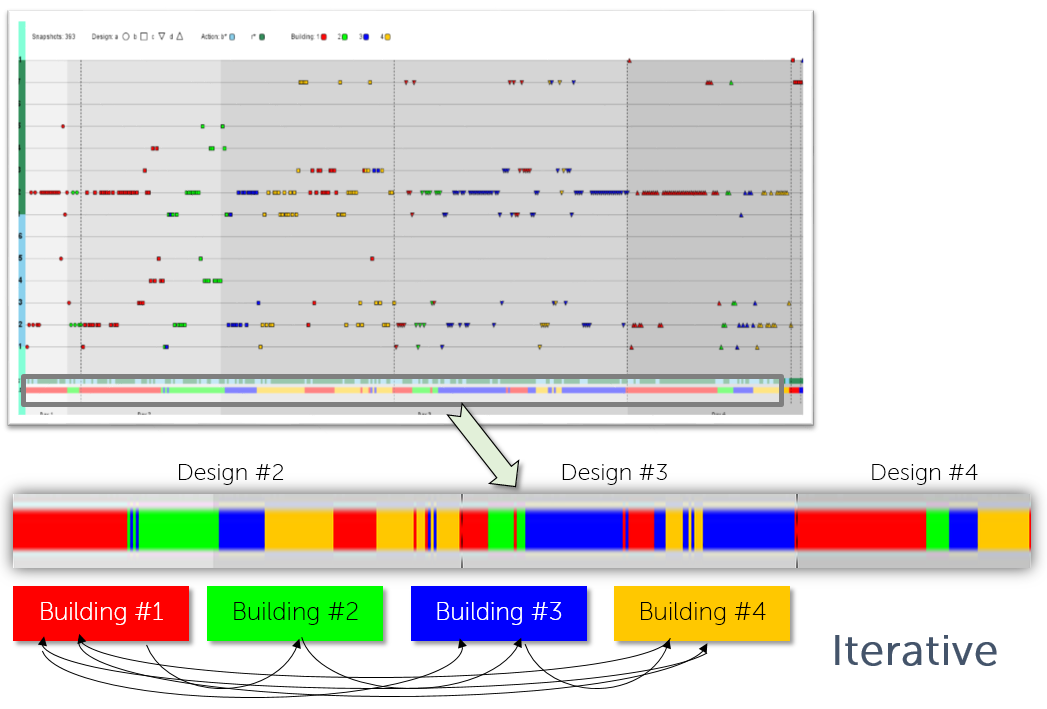Click the Snapshots 393 counter text

(53, 37)
